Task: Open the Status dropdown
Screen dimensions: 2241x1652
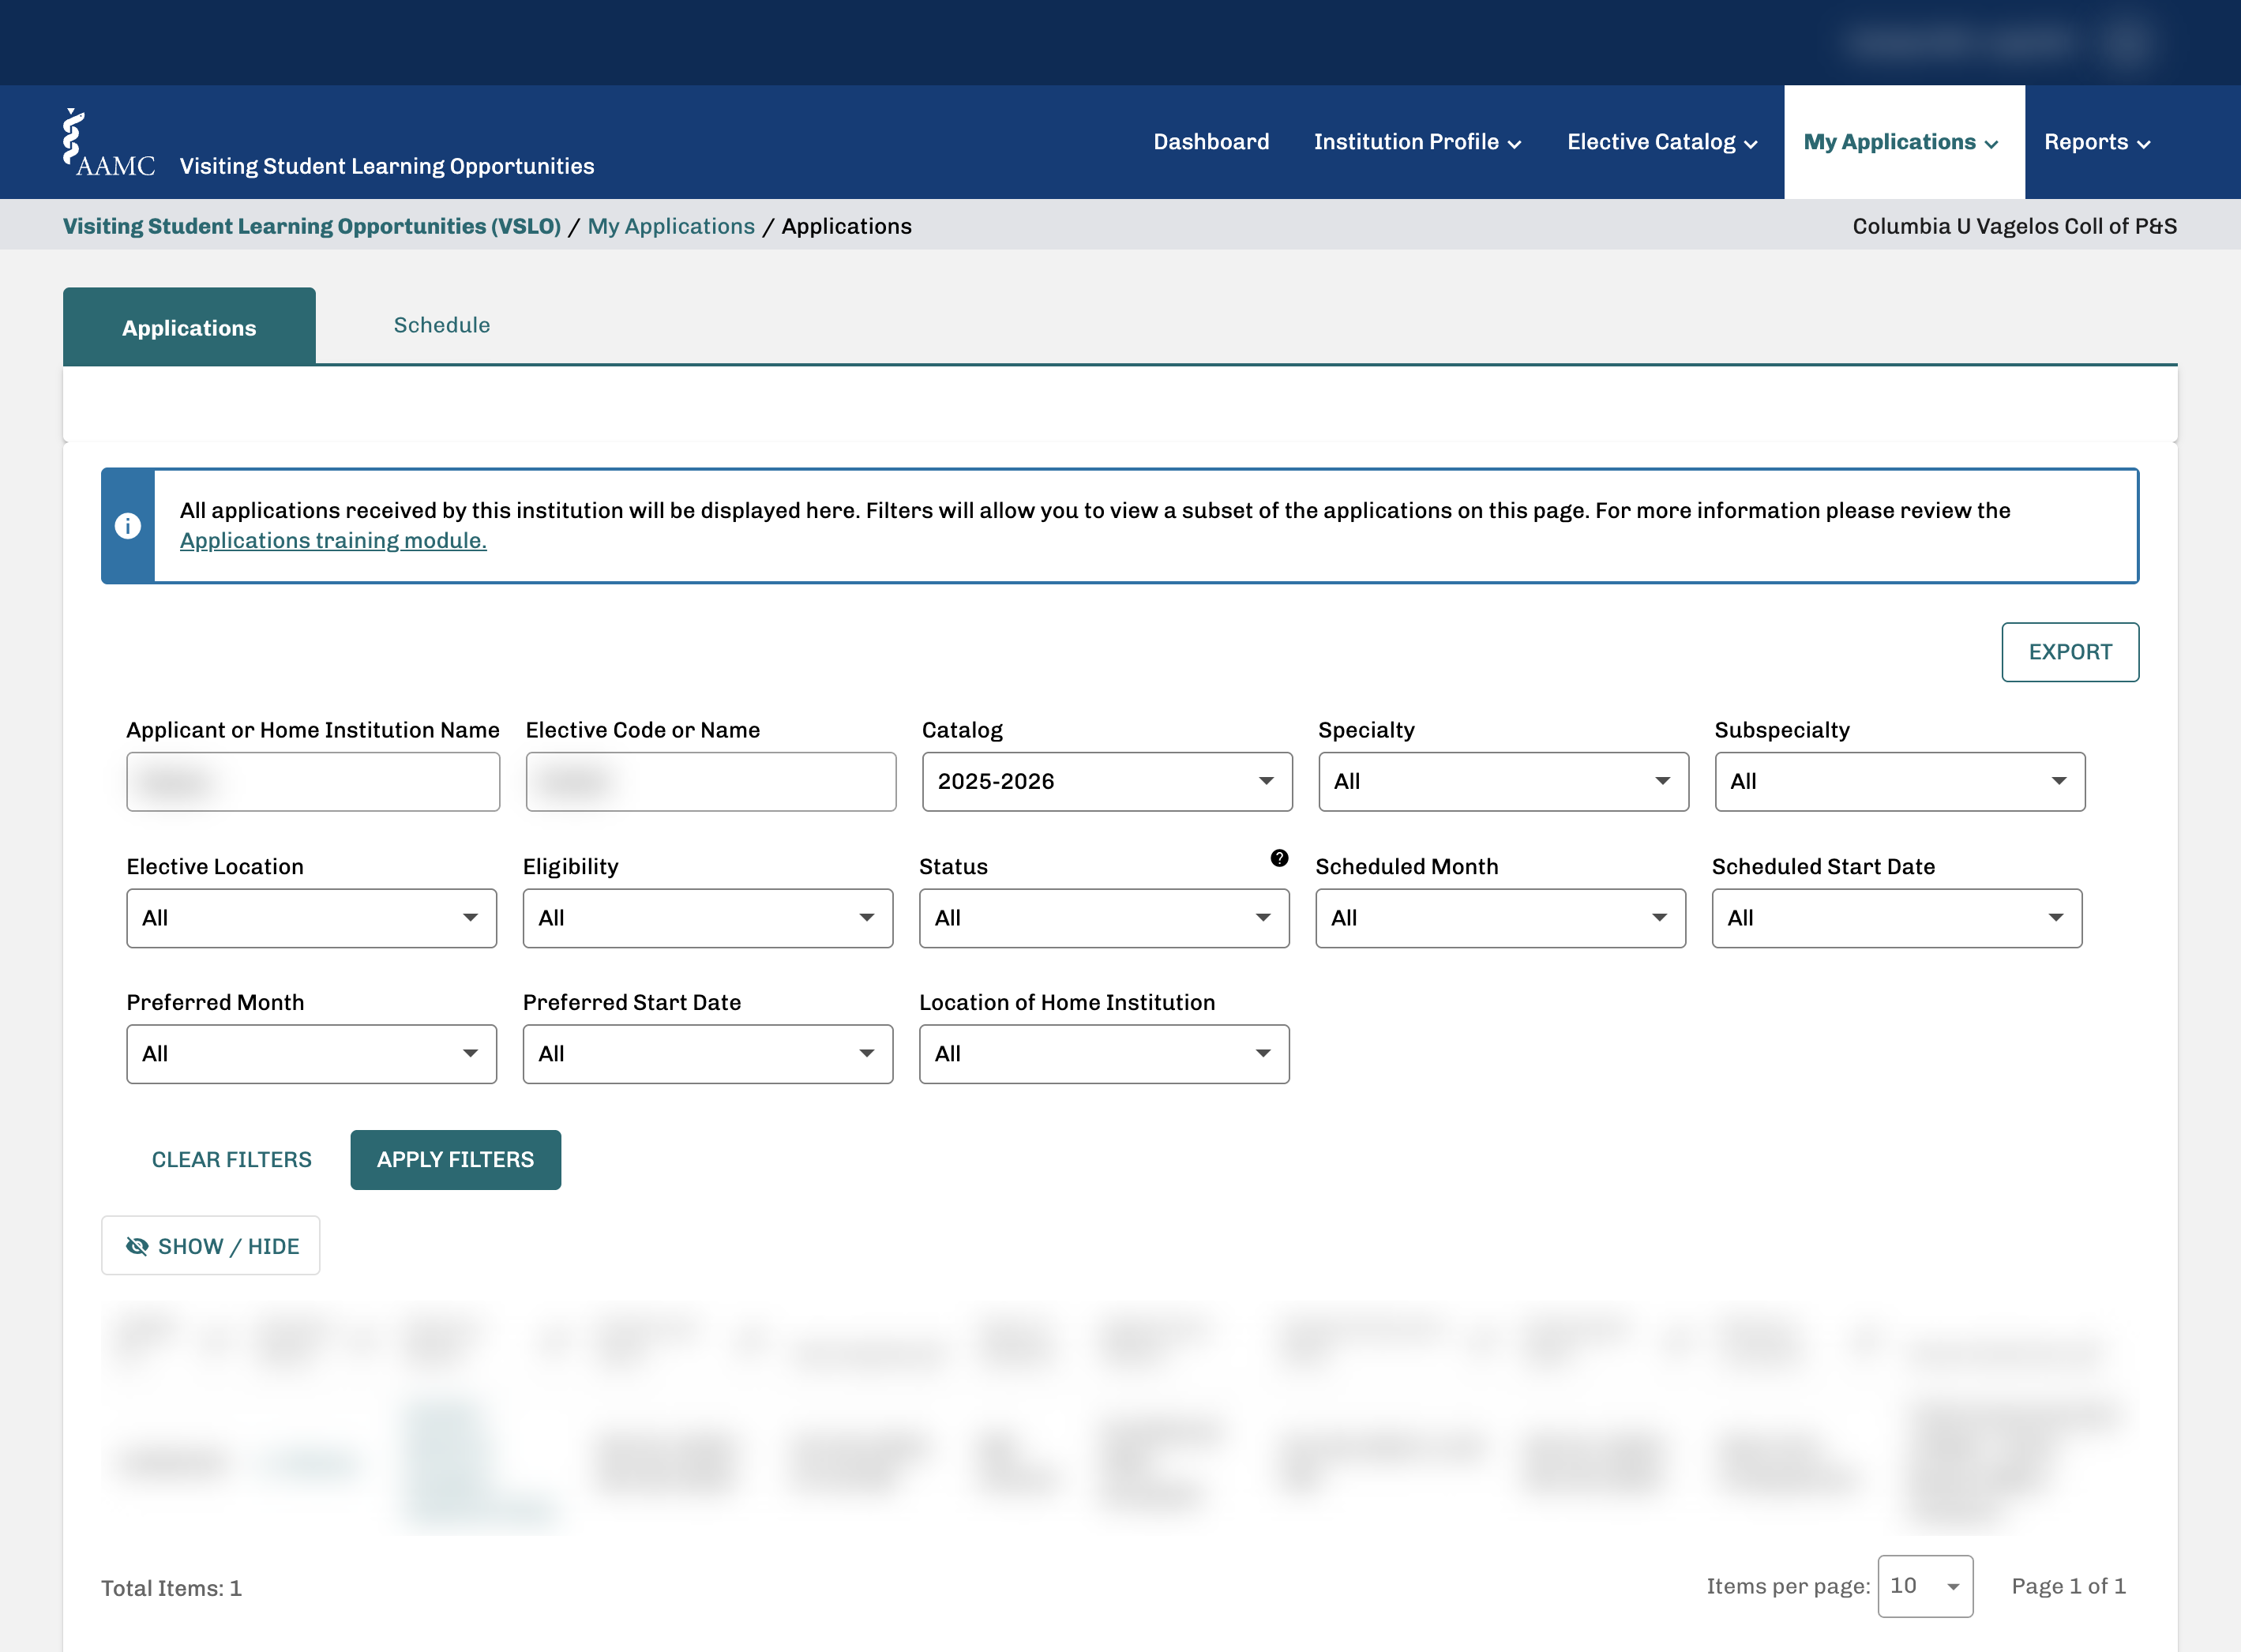Action: click(x=1104, y=918)
